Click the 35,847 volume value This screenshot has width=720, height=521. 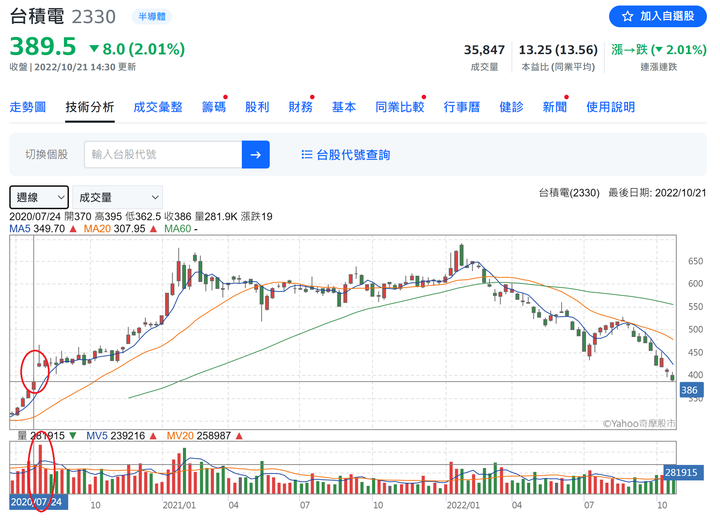coord(484,50)
